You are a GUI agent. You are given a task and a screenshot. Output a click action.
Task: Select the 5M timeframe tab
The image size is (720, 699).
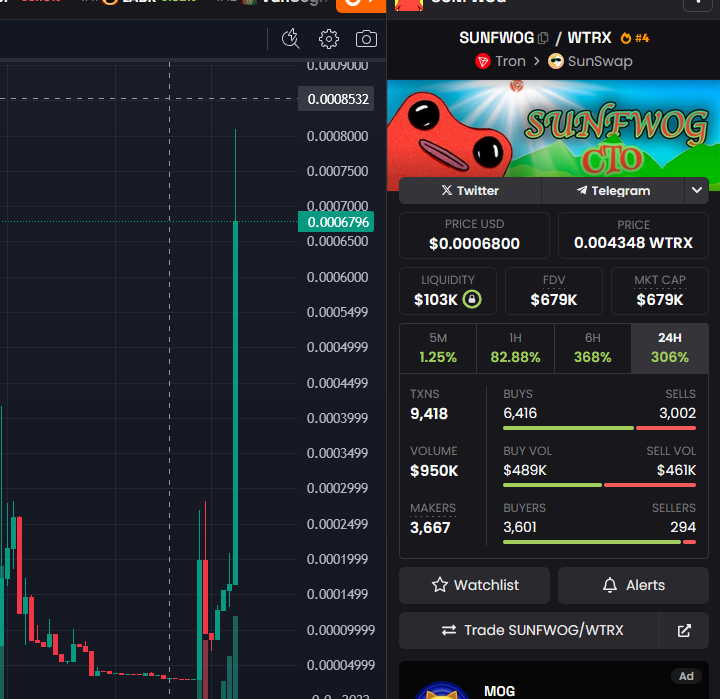click(x=438, y=348)
